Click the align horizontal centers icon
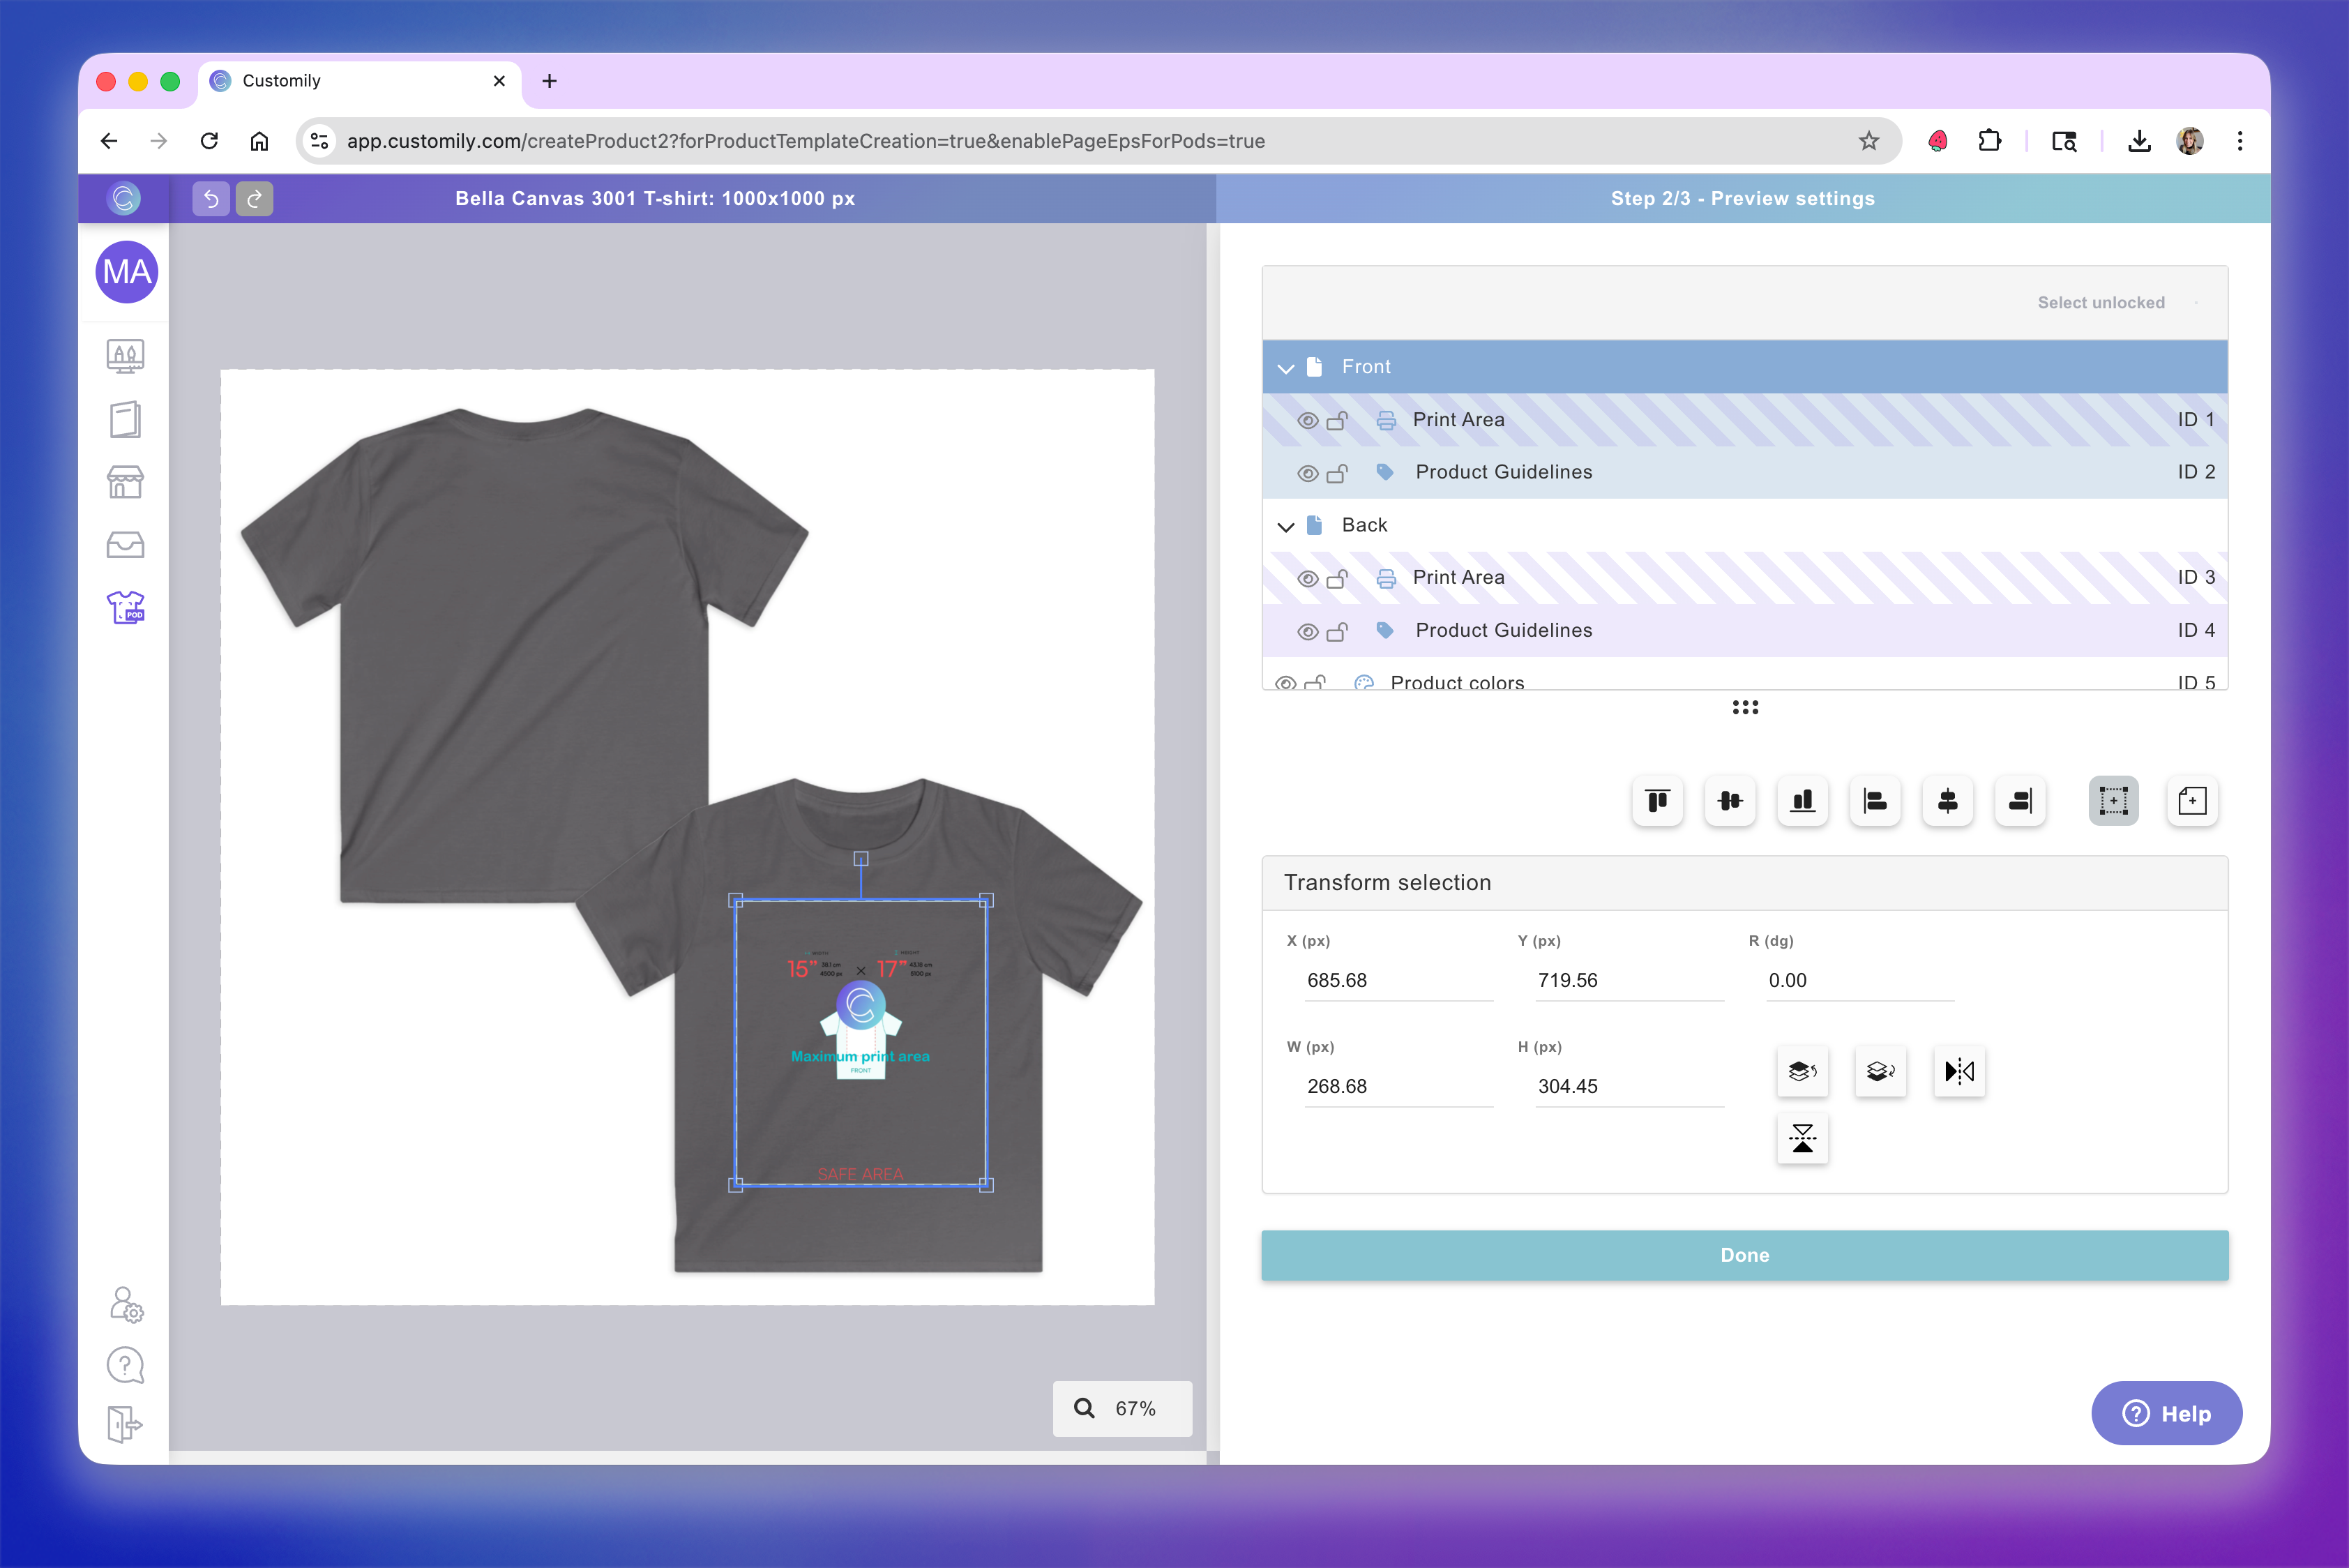This screenshot has width=2349, height=1568. [1947, 801]
